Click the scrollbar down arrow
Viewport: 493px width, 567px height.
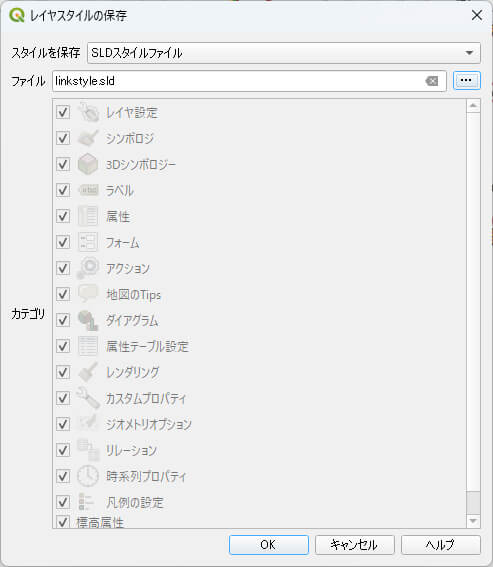coord(473,521)
